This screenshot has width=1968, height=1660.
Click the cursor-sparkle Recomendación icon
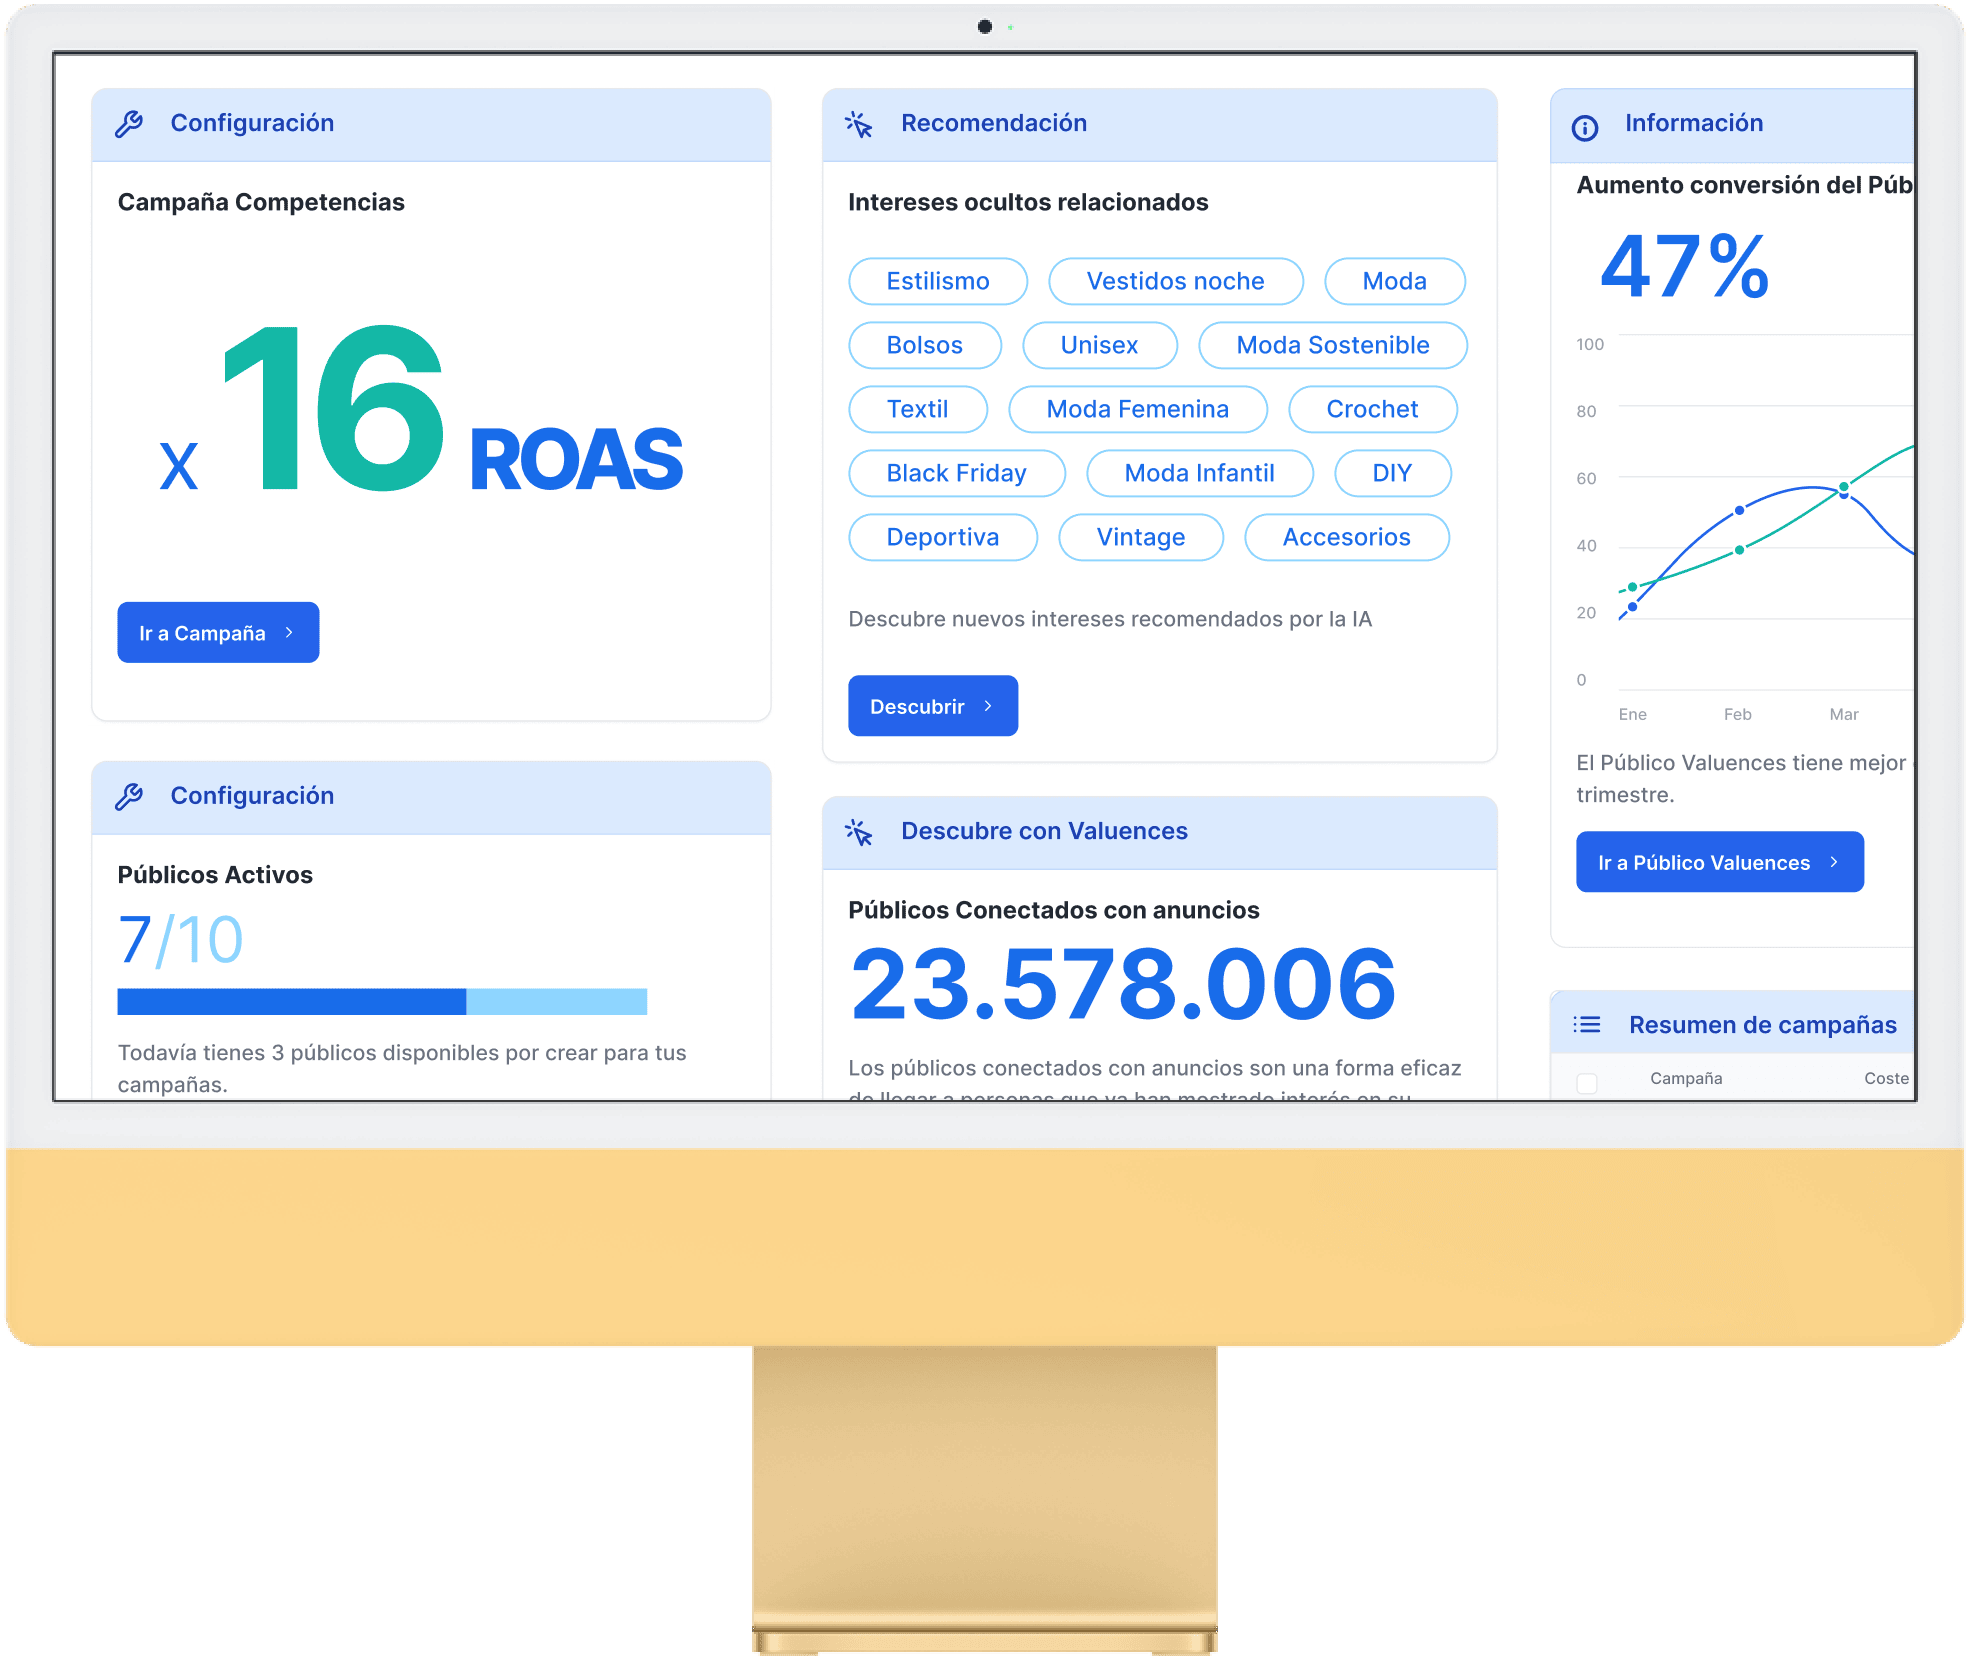point(859,124)
